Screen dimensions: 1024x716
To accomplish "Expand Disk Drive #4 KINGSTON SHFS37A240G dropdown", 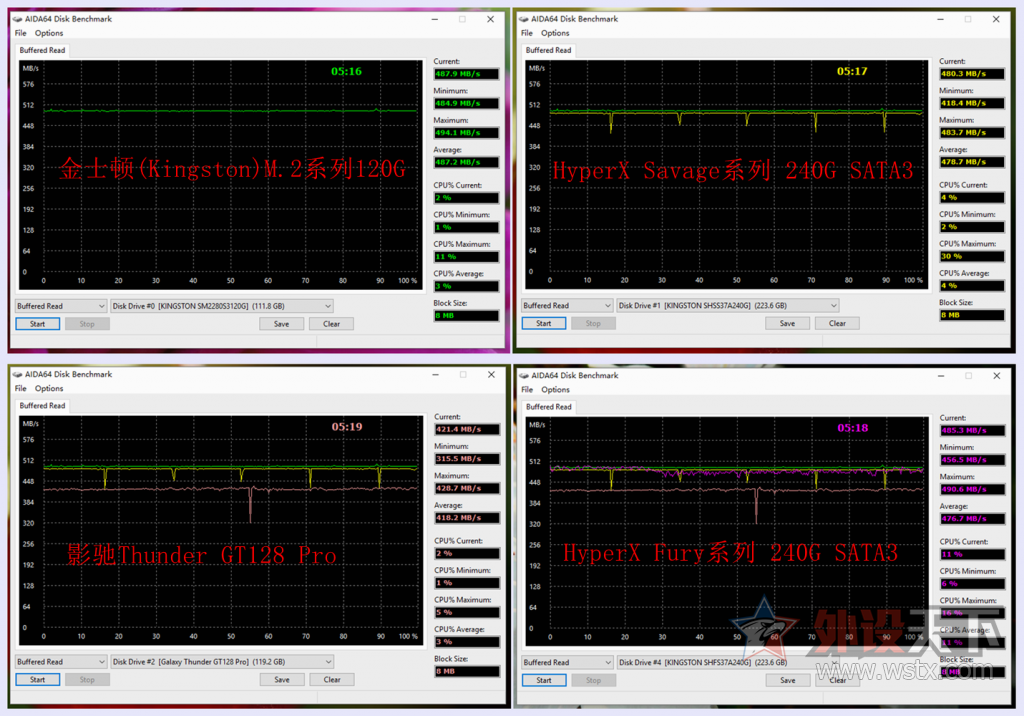I will [x=728, y=662].
